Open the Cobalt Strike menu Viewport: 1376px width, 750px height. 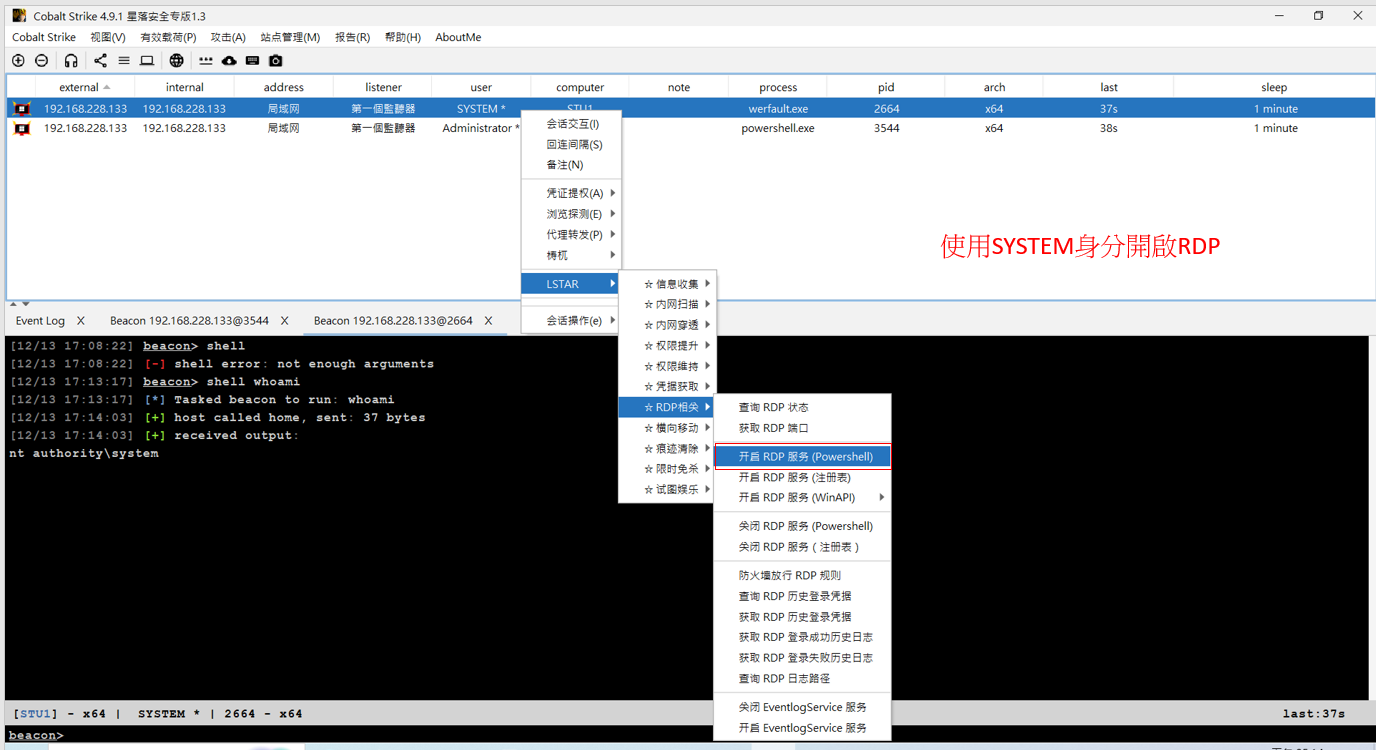pyautogui.click(x=44, y=37)
